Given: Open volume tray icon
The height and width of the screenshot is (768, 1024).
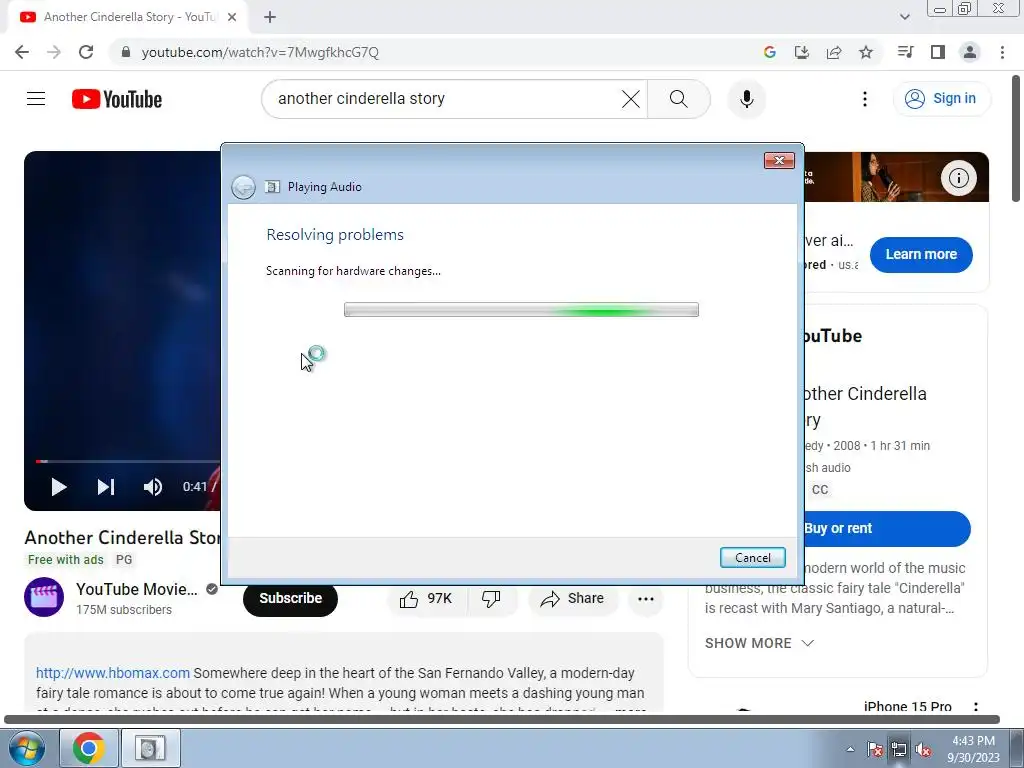Looking at the screenshot, I should pos(923,750).
